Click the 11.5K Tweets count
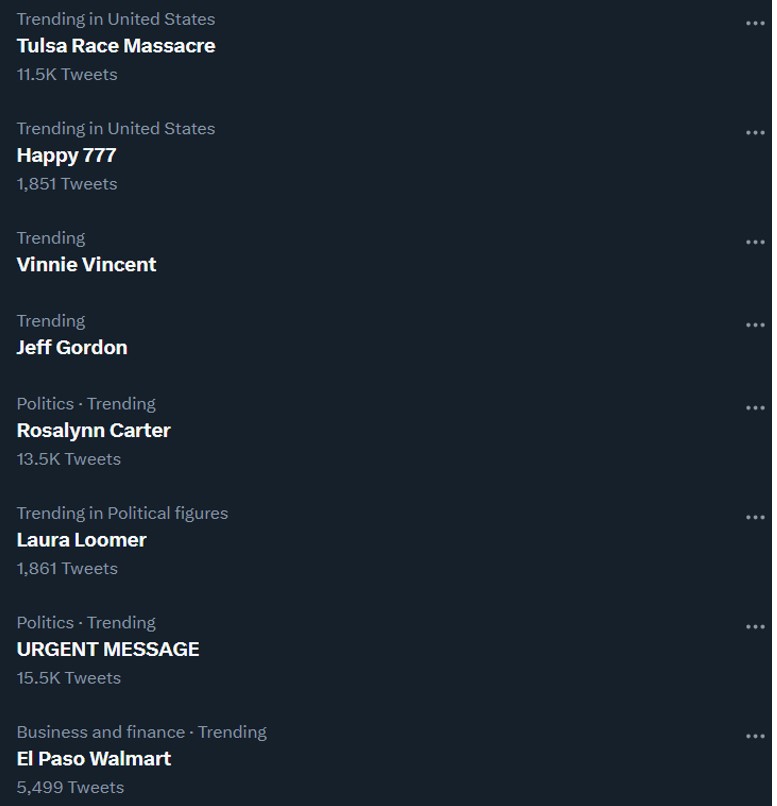Image resolution: width=777 pixels, height=806 pixels. point(66,74)
